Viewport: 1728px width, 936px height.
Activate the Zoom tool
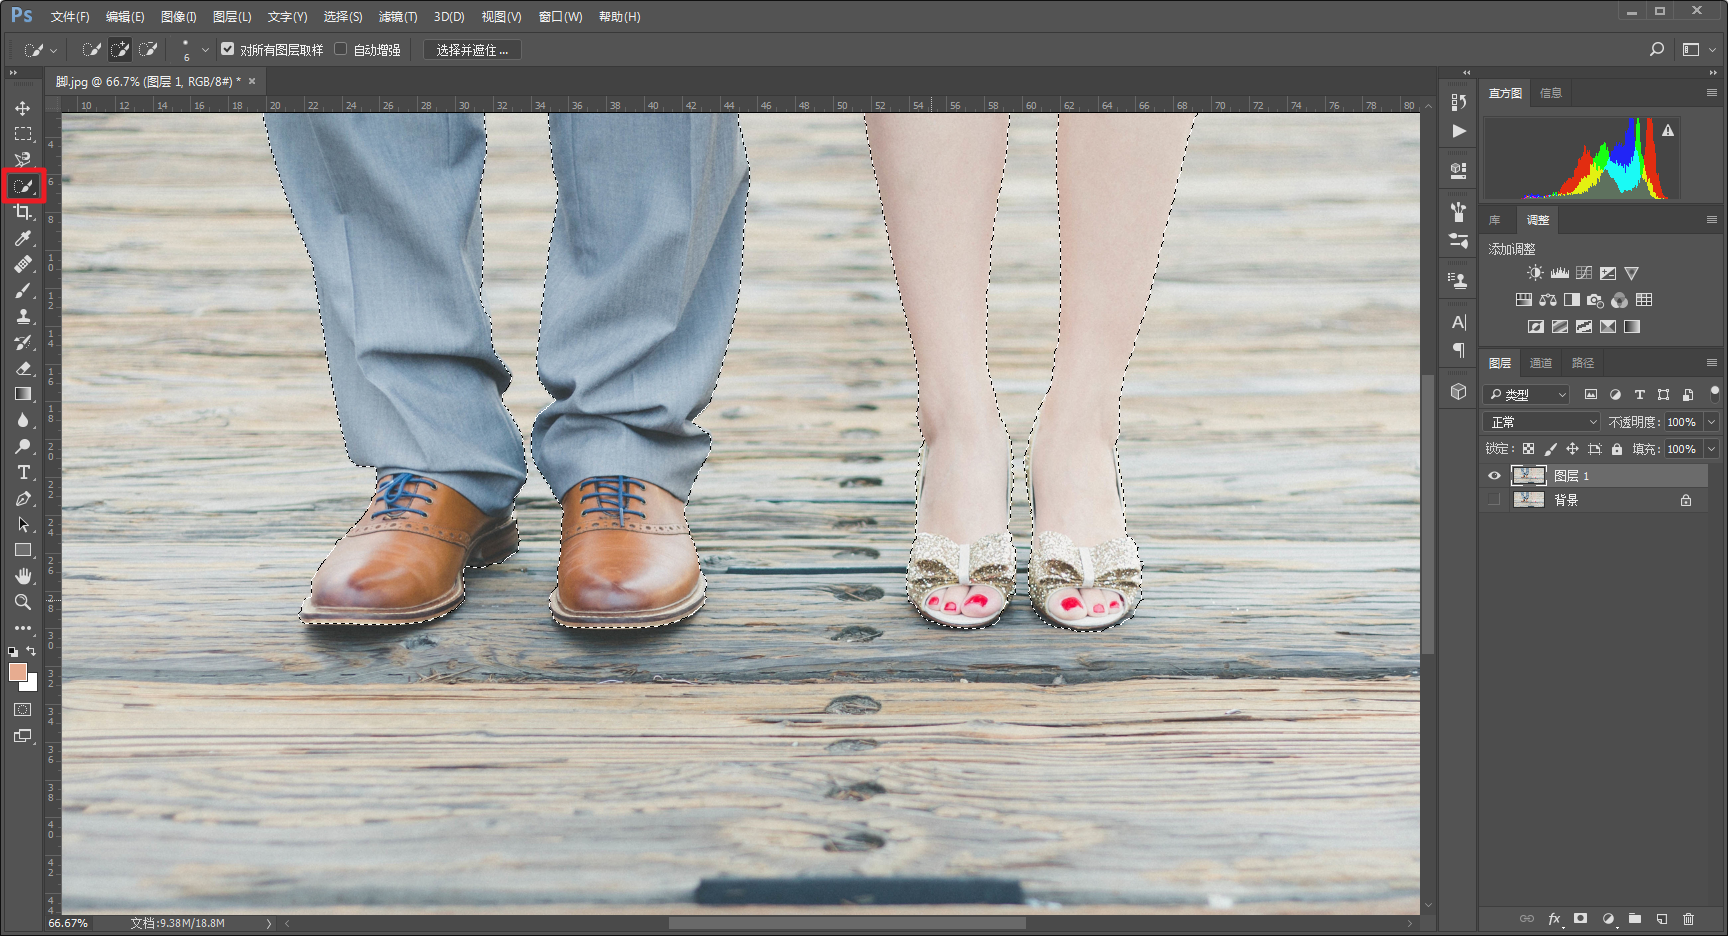coord(22,602)
